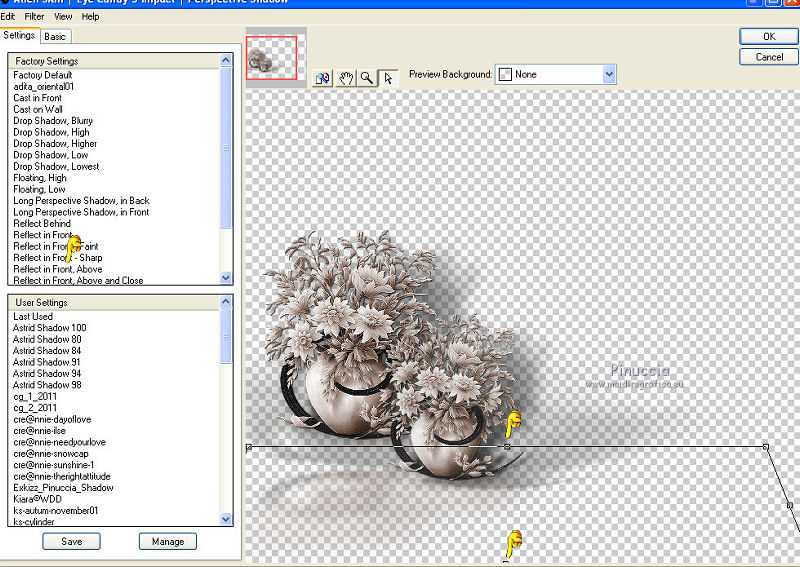The width and height of the screenshot is (800, 567).
Task: Select Cast on Wall preset
Action: pos(38,109)
